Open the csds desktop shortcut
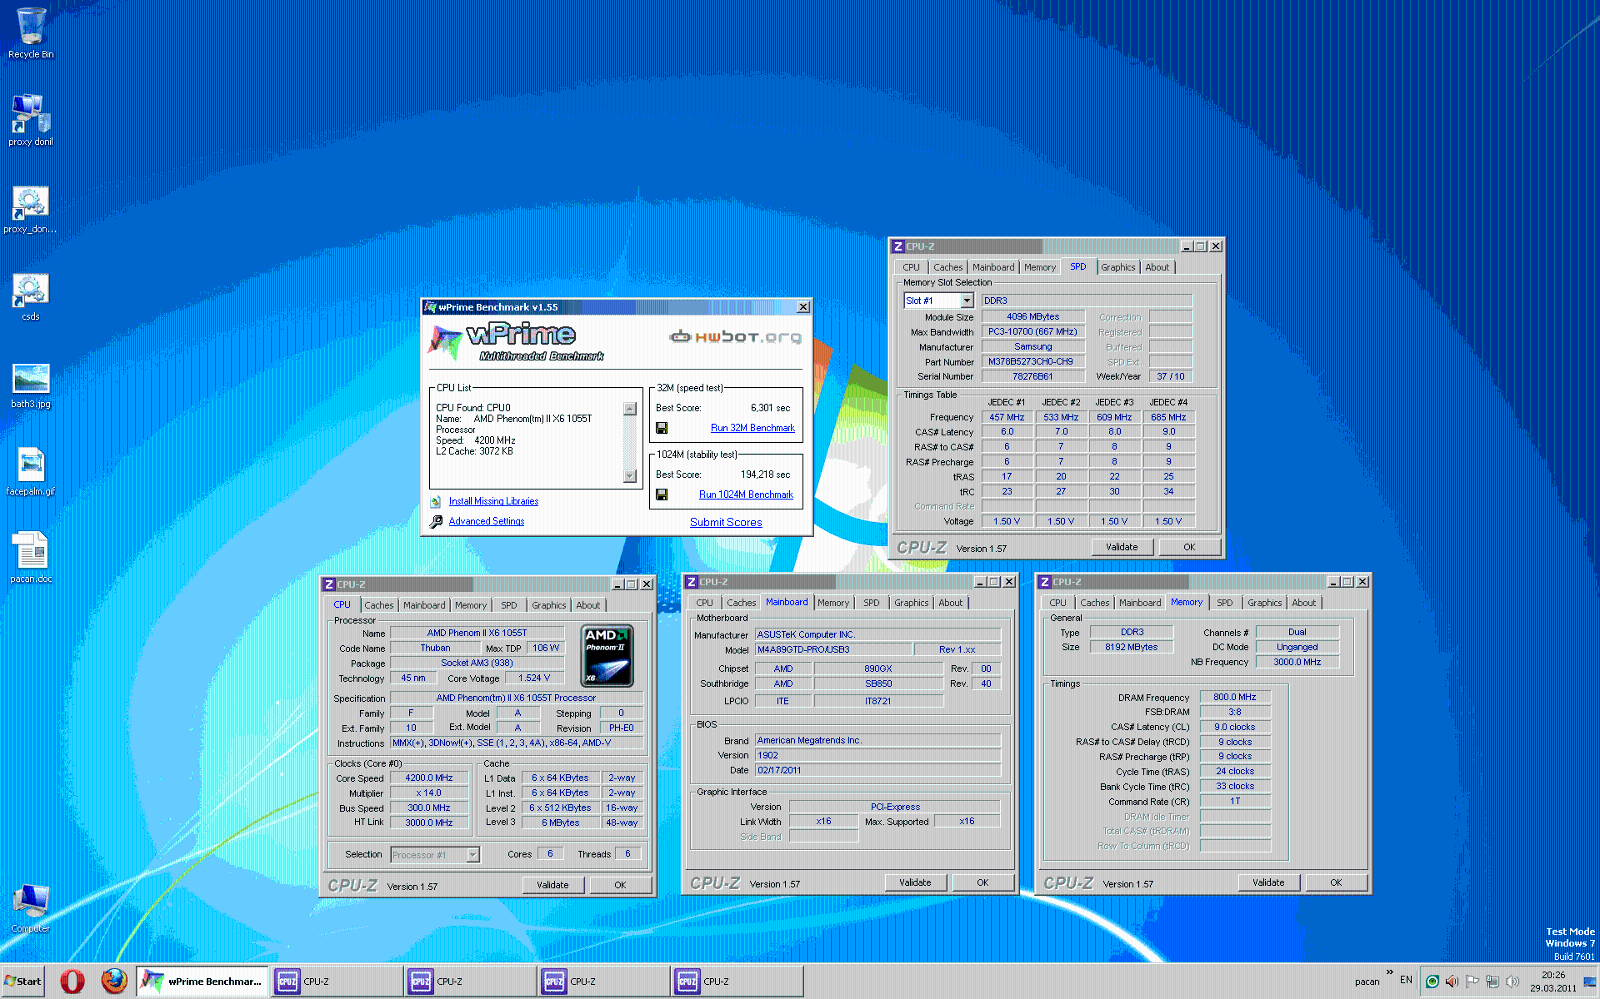 (x=30, y=296)
